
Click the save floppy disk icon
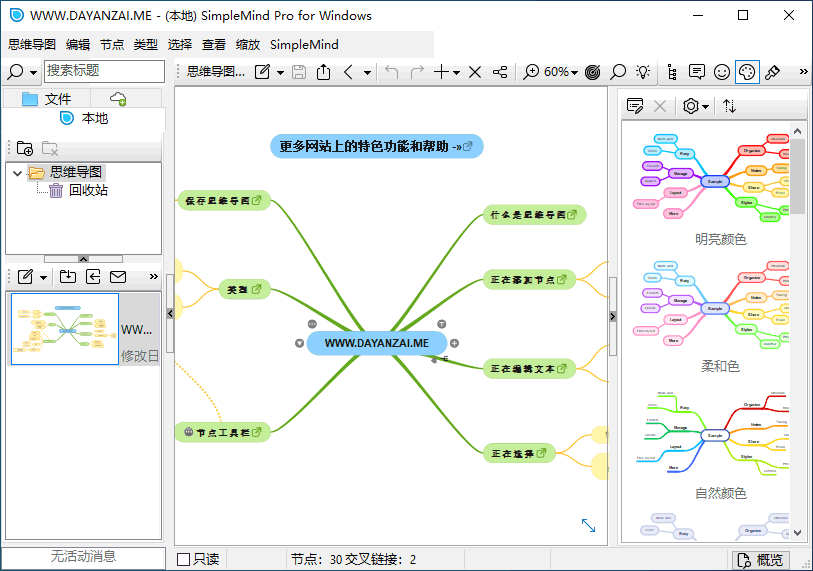click(299, 72)
